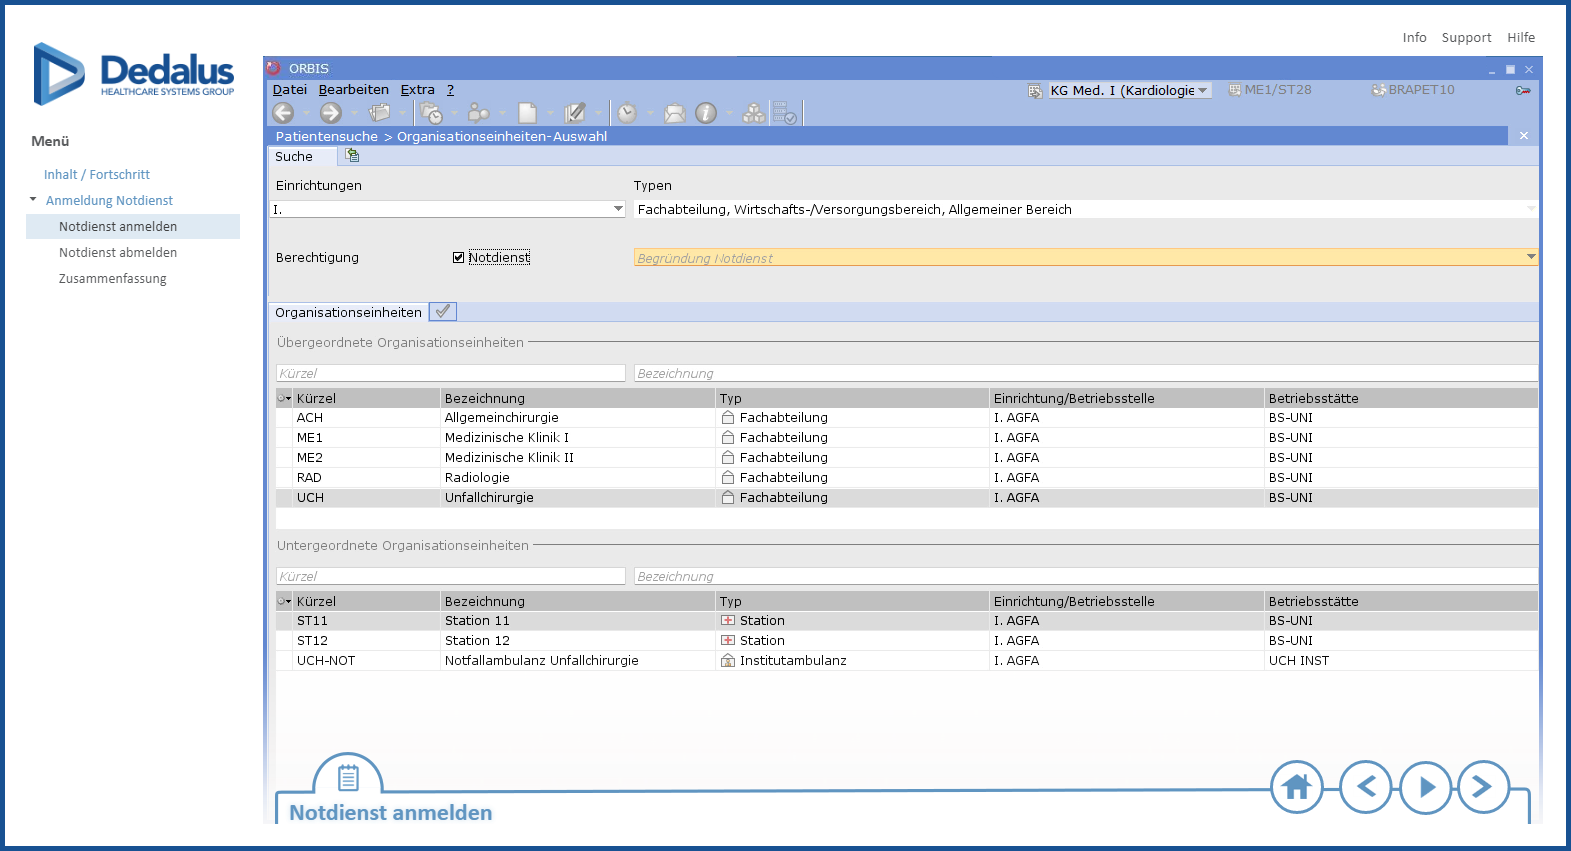This screenshot has width=1571, height=851.
Task: Uncheck the Notdienst checkbox
Action: [459, 257]
